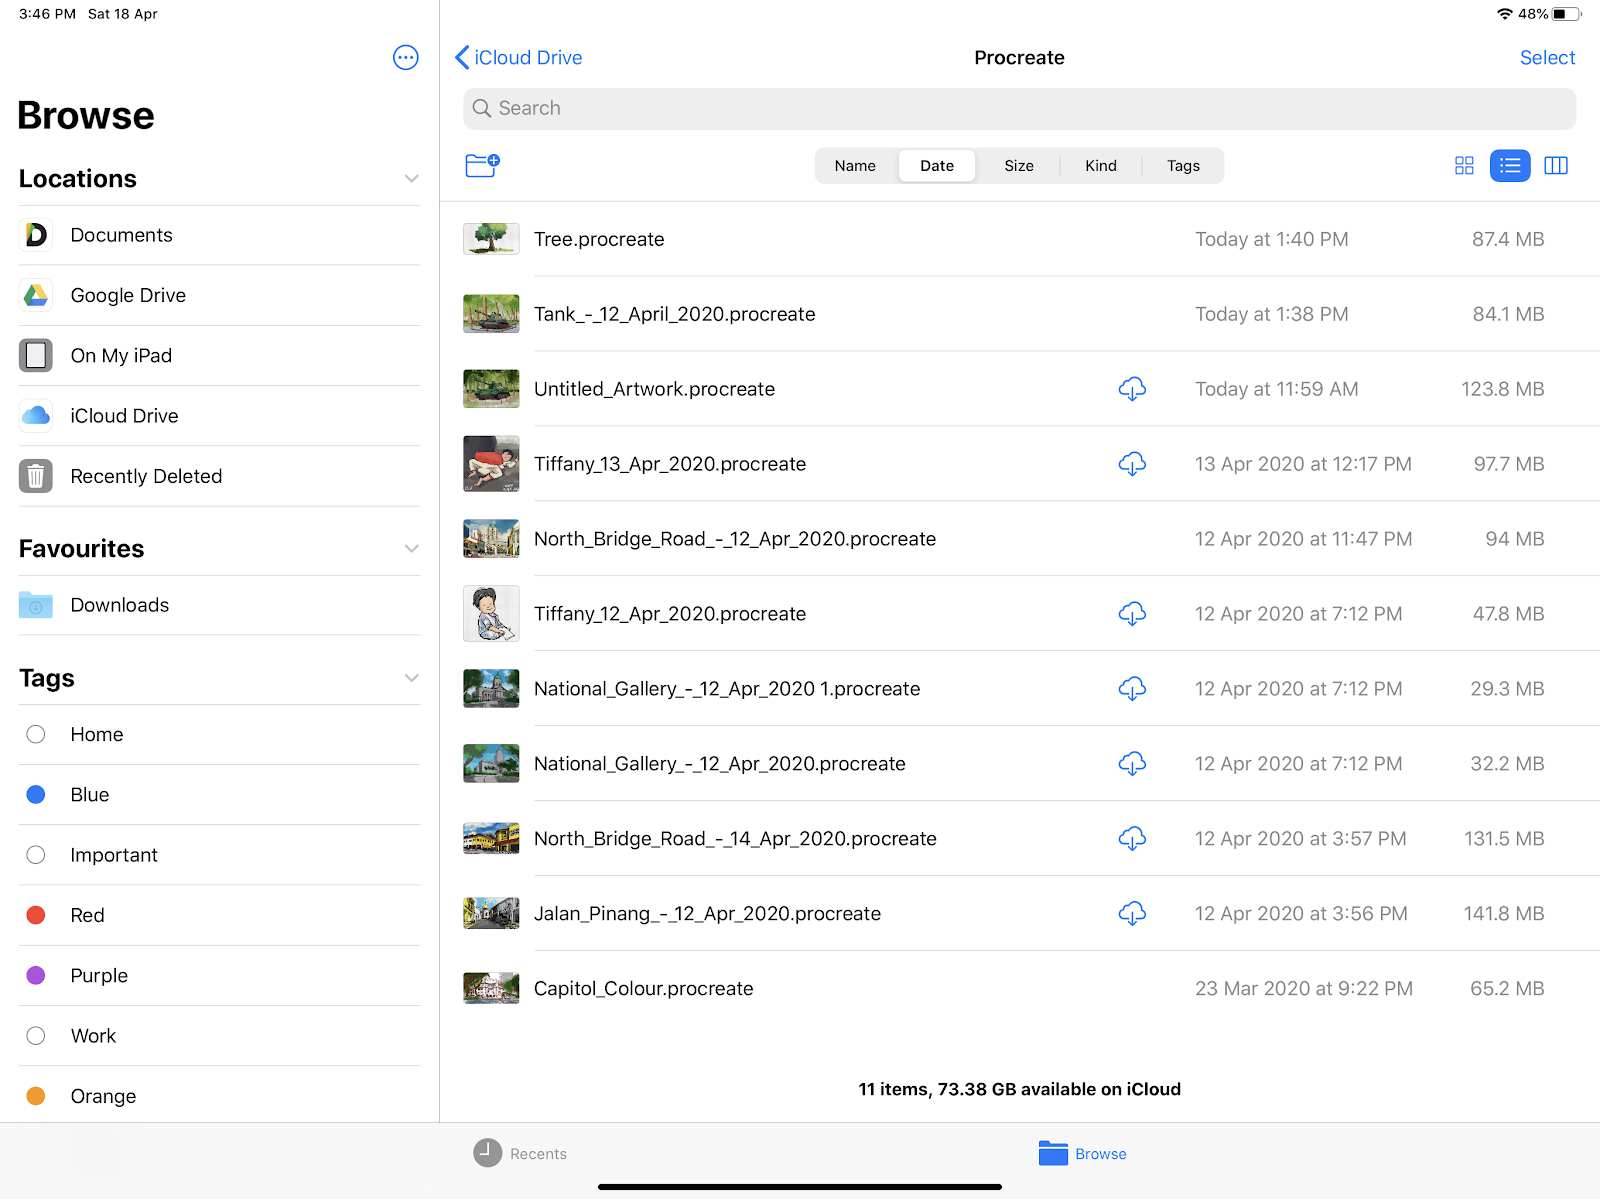Check the battery status icon
The width and height of the screenshot is (1600, 1199).
coord(1567,14)
